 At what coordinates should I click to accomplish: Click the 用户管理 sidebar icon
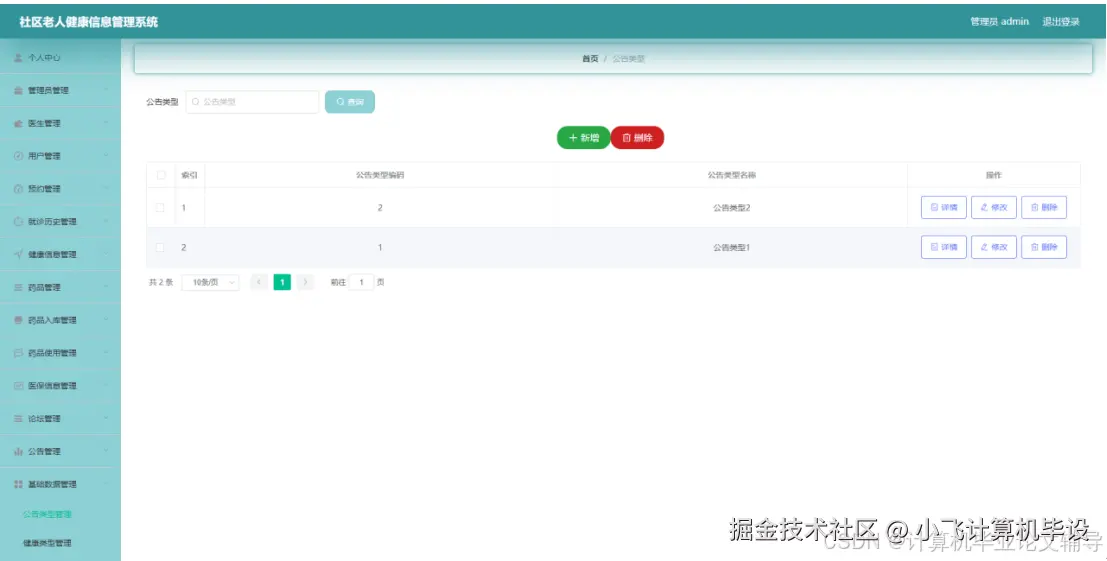[x=18, y=156]
